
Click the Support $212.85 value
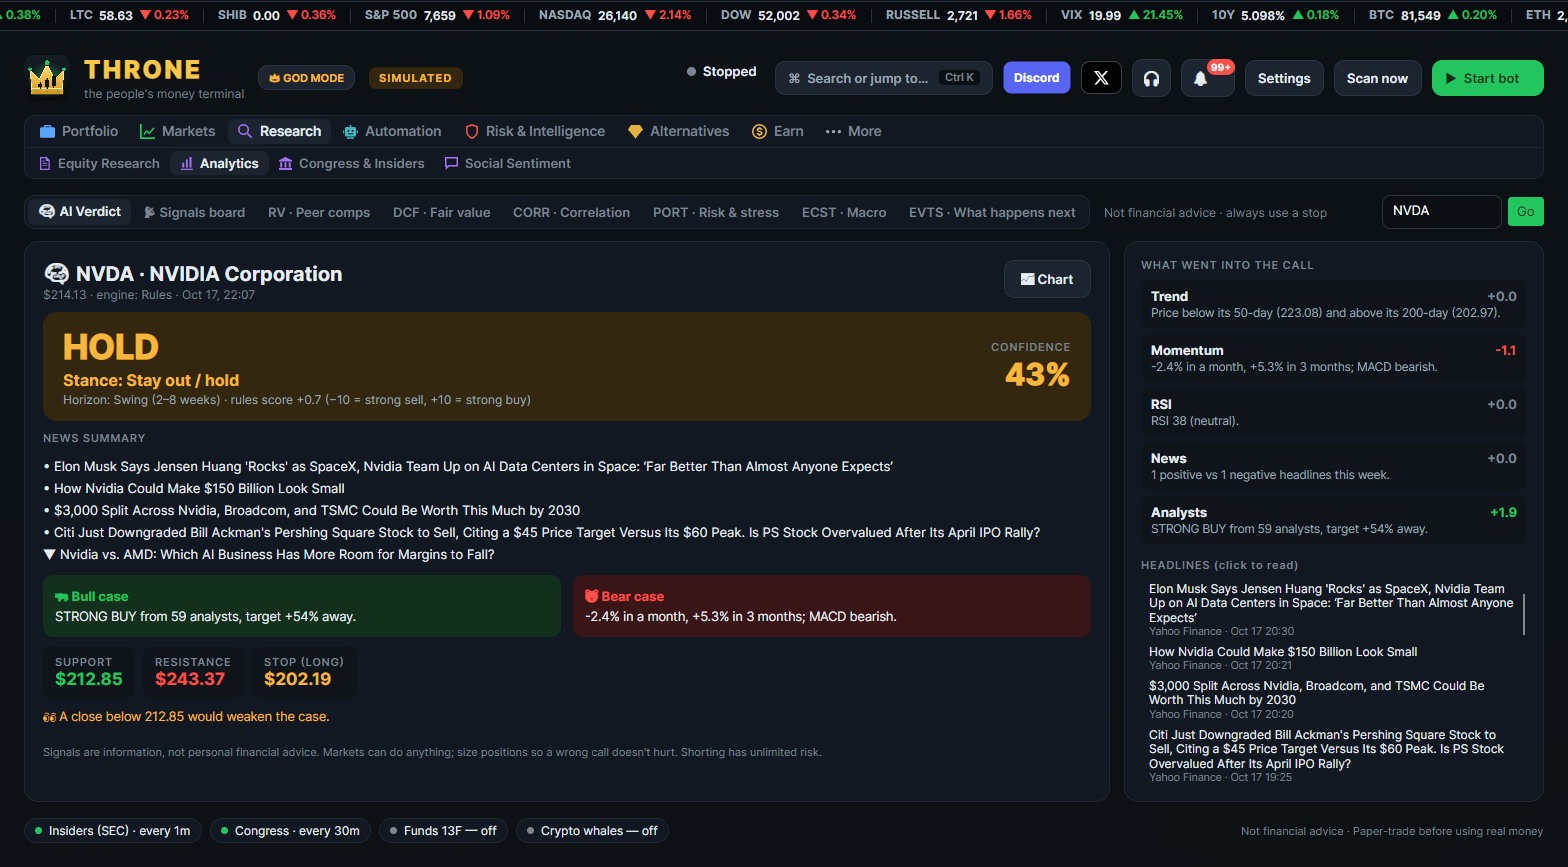coord(89,679)
